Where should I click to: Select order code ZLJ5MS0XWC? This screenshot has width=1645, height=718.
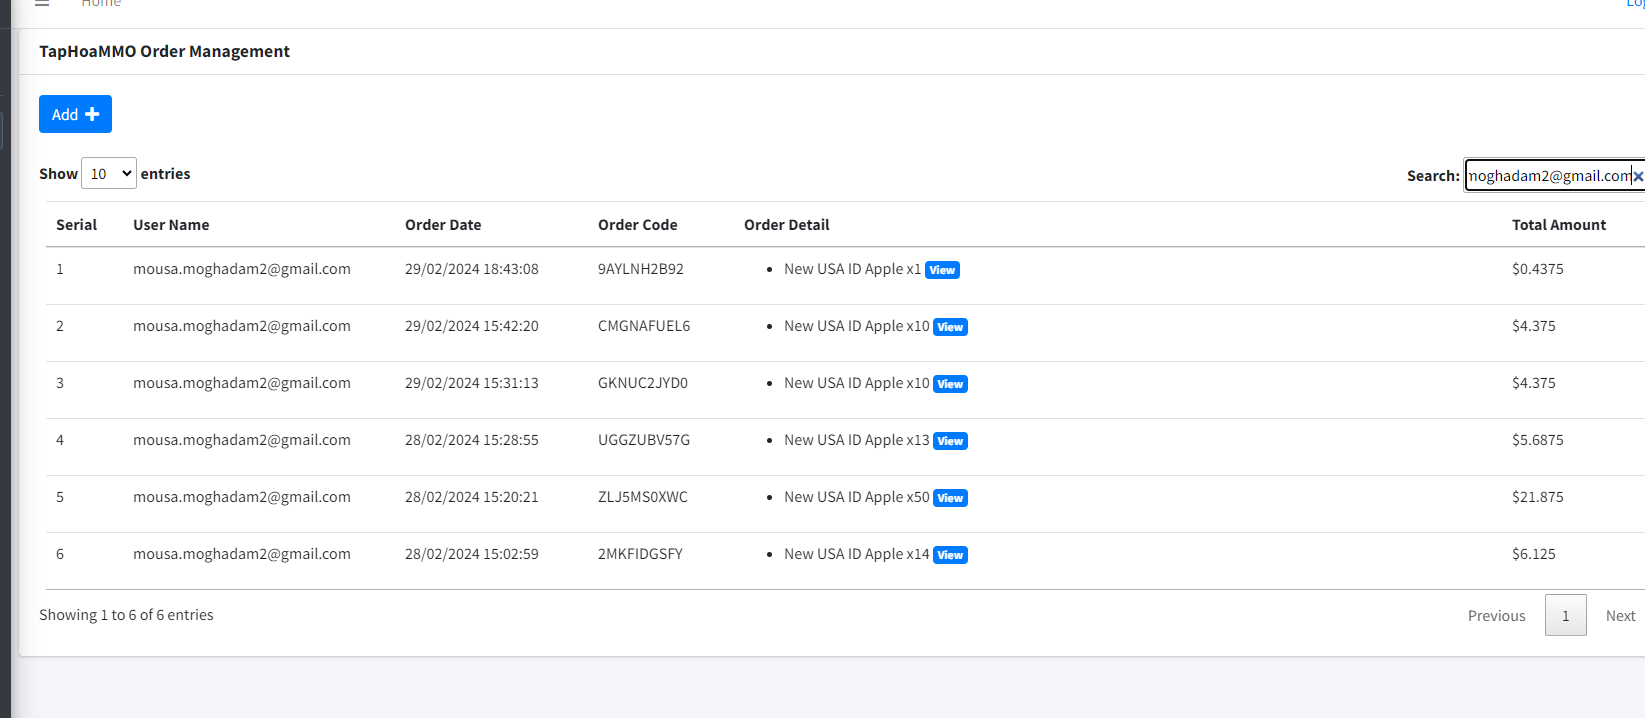point(643,497)
